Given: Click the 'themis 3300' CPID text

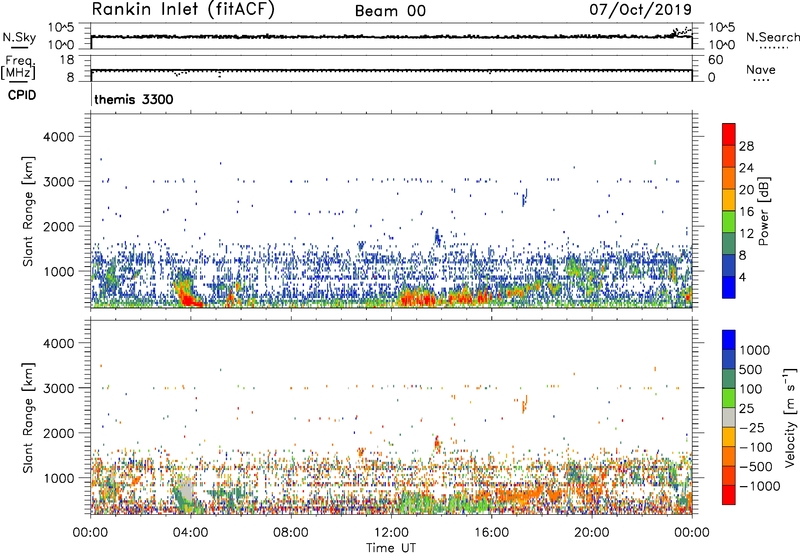Looking at the screenshot, I should 134,99.
